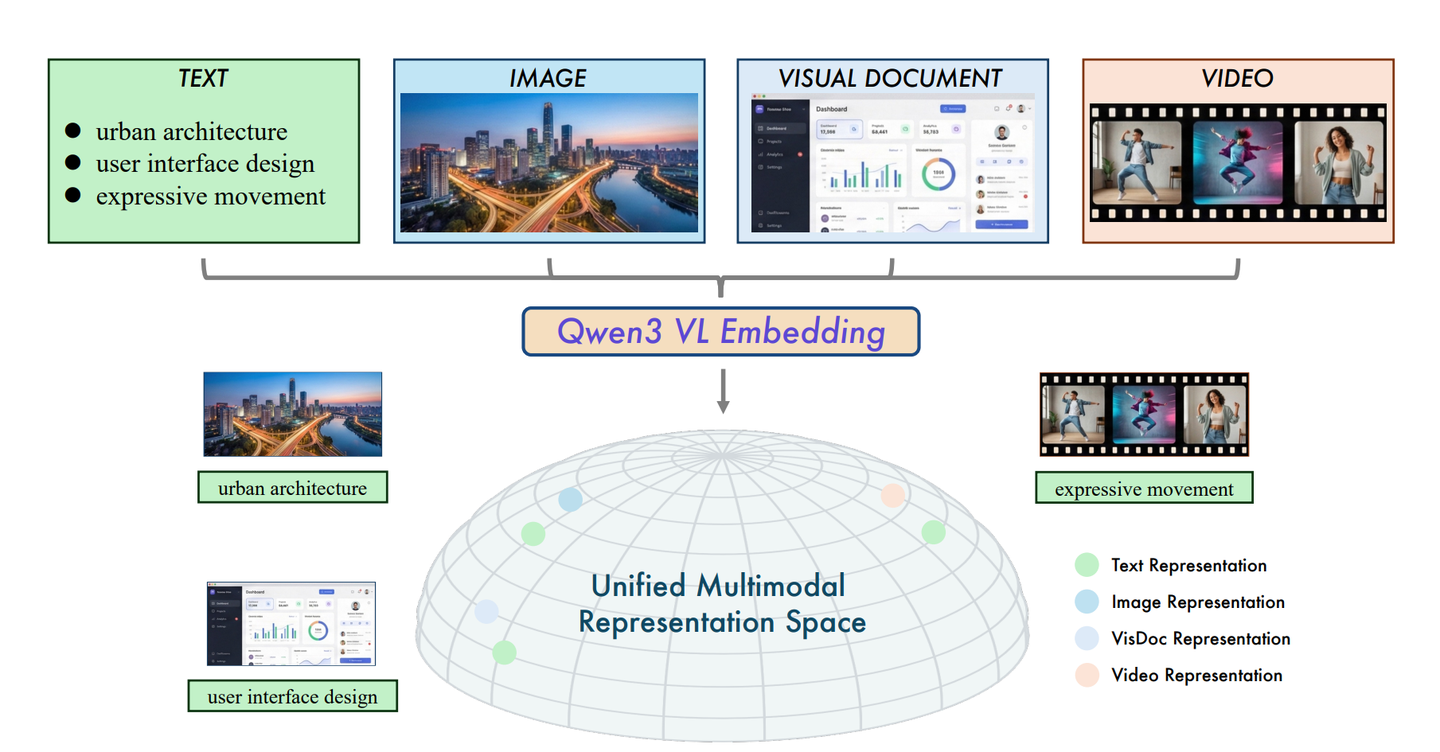Select the green dot beside the blue dot on the dome

[533, 534]
